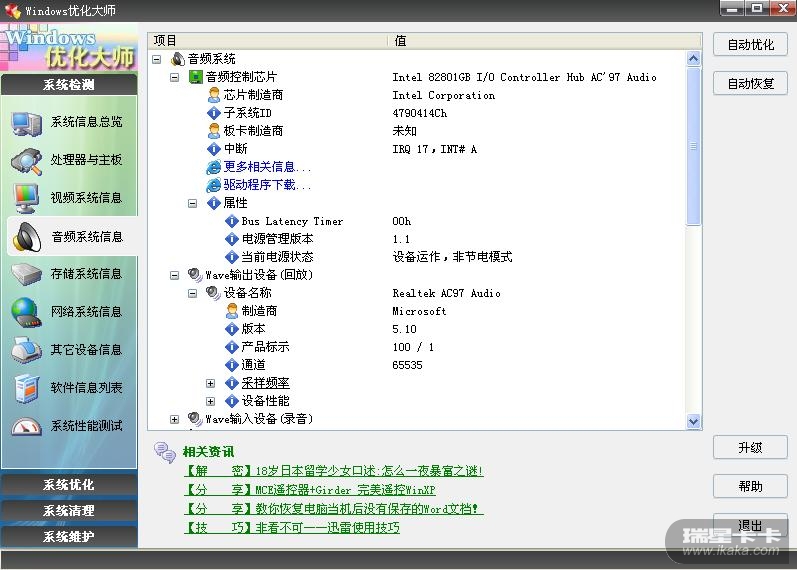Click the 项目 column header
The height and width of the screenshot is (570, 797).
tap(268, 41)
